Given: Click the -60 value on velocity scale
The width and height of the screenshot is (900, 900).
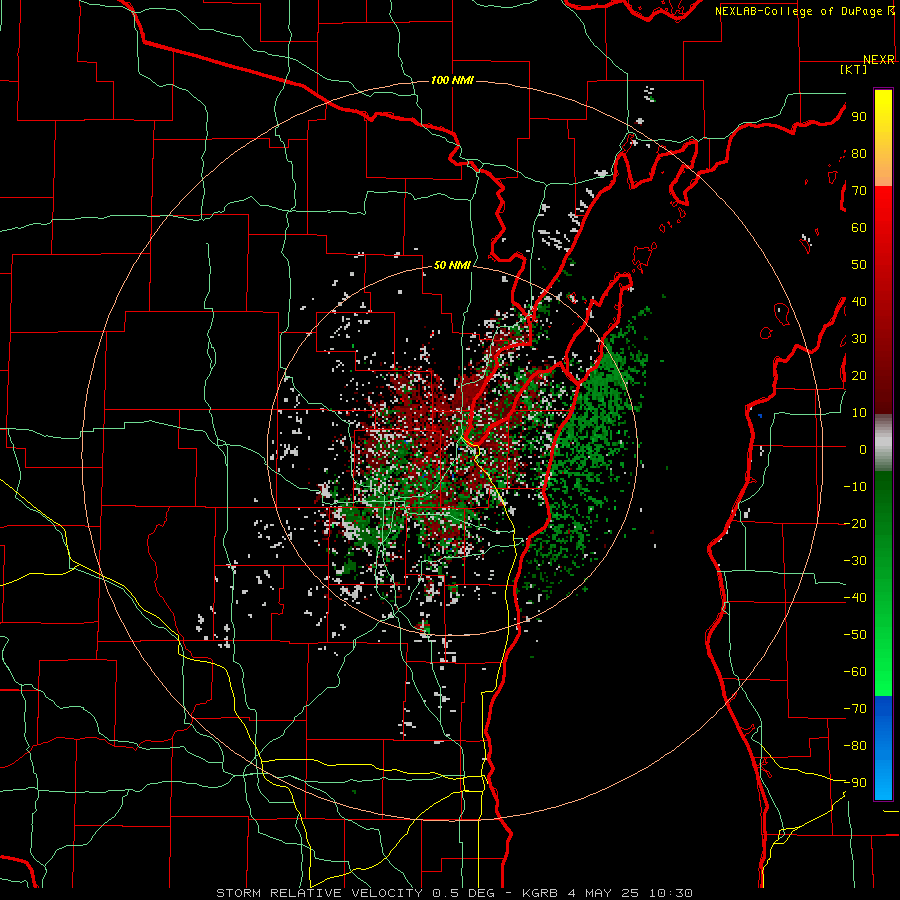Looking at the screenshot, I should [x=855, y=672].
